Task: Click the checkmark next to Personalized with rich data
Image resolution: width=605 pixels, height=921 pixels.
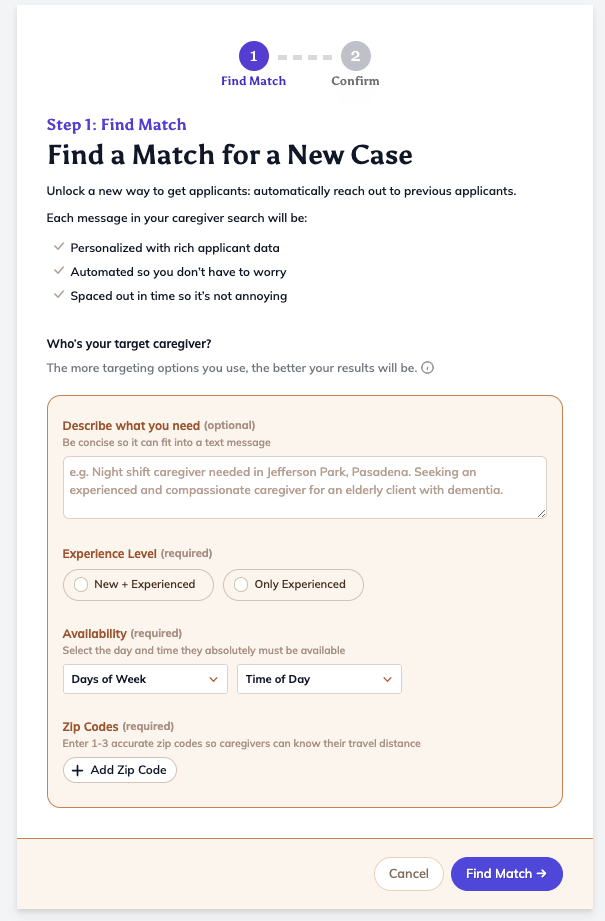Action: 59,247
